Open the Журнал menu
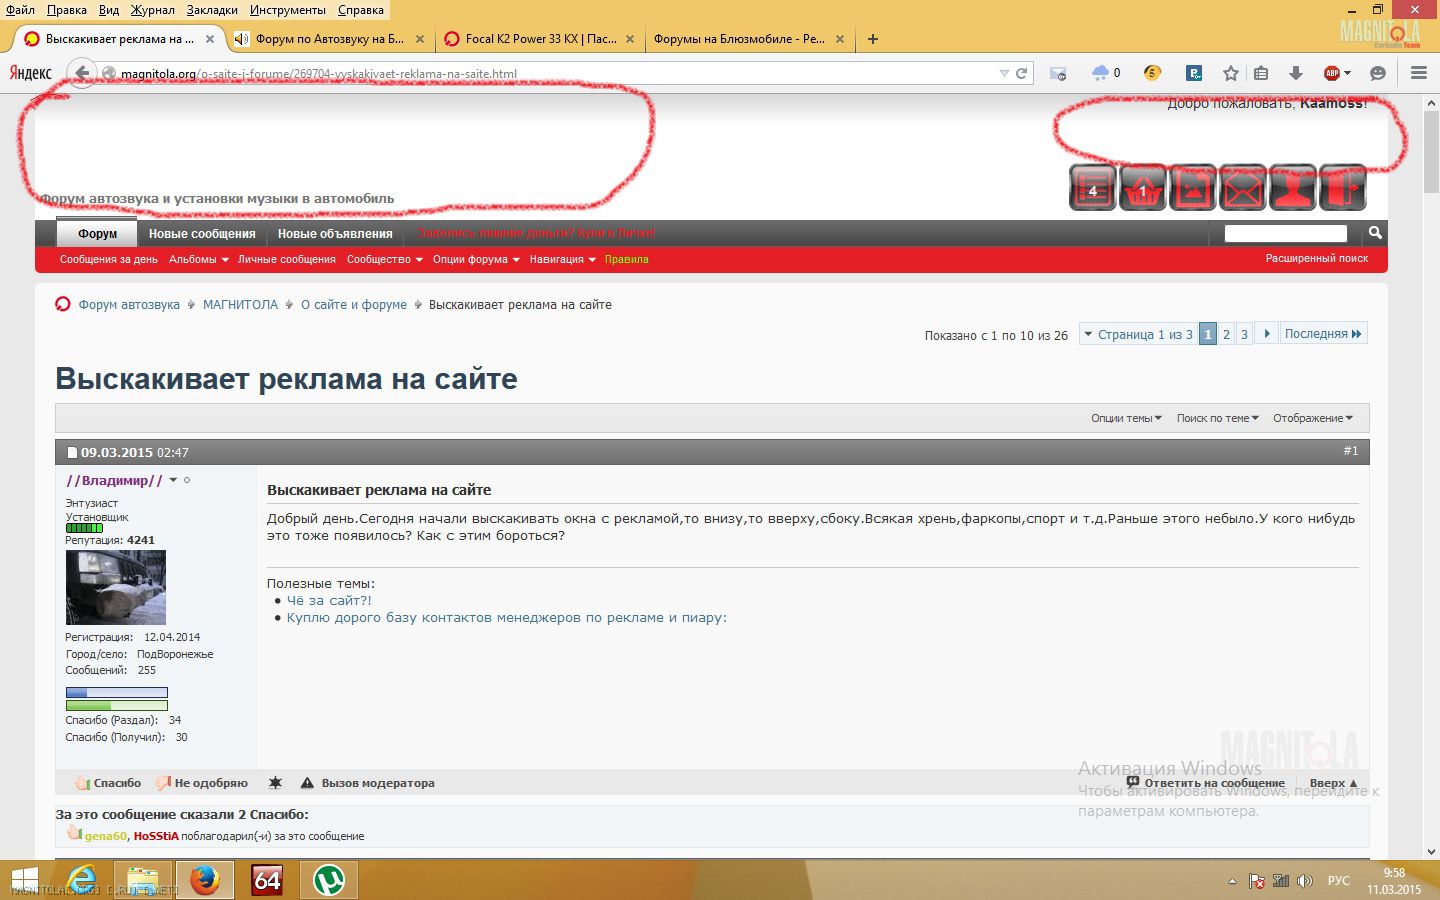This screenshot has width=1440, height=900. [152, 10]
